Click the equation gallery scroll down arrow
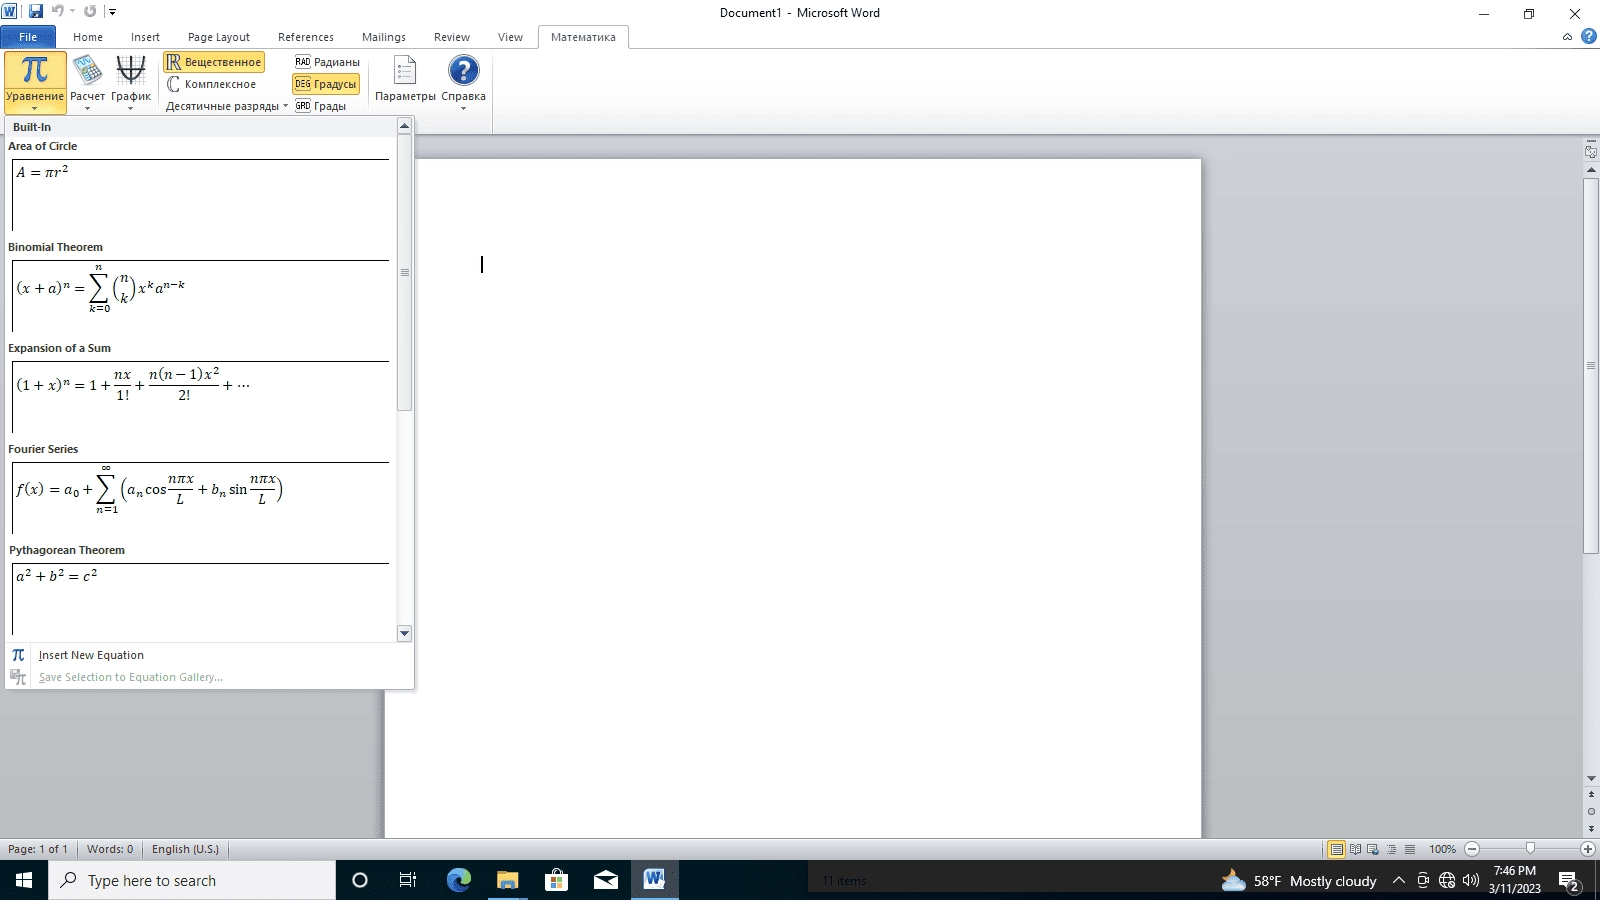Viewport: 1600px width, 900px height. click(x=404, y=633)
